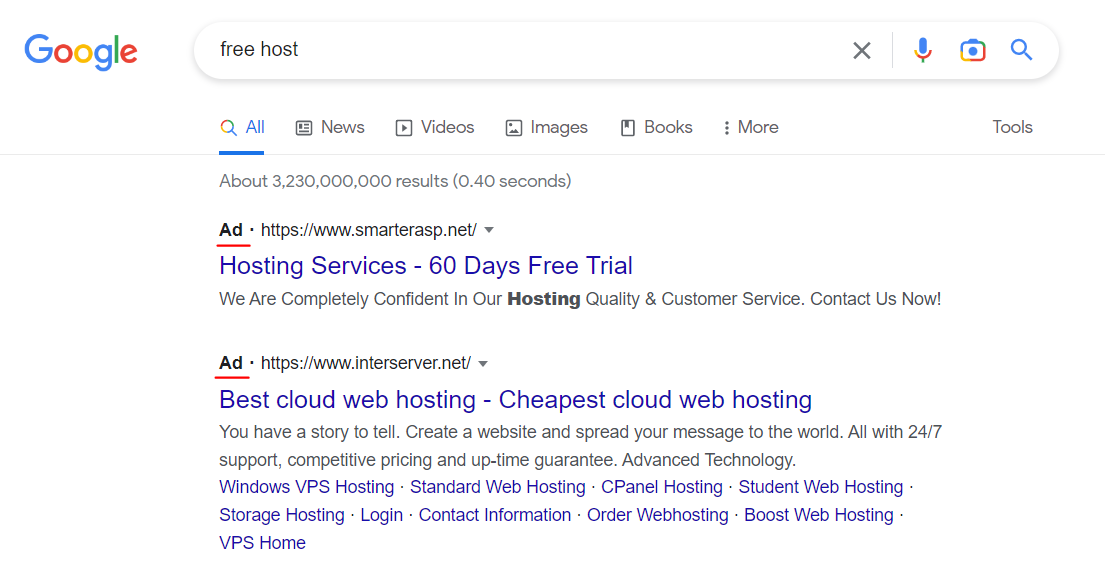The image size is (1105, 570).
Task: Open the Books search tab
Action: 657,127
